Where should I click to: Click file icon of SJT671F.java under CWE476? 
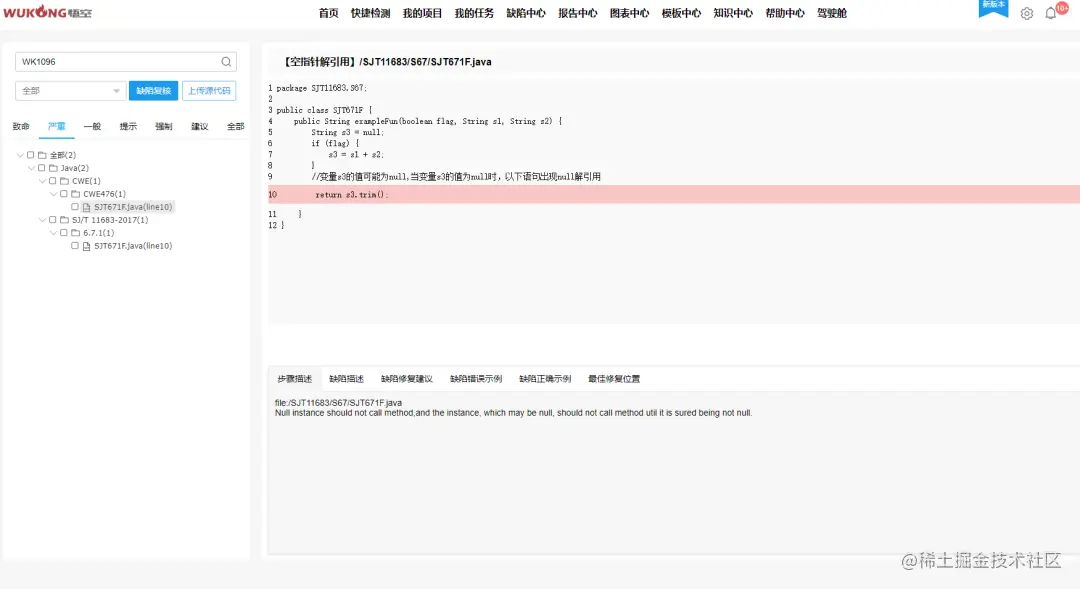(x=87, y=207)
